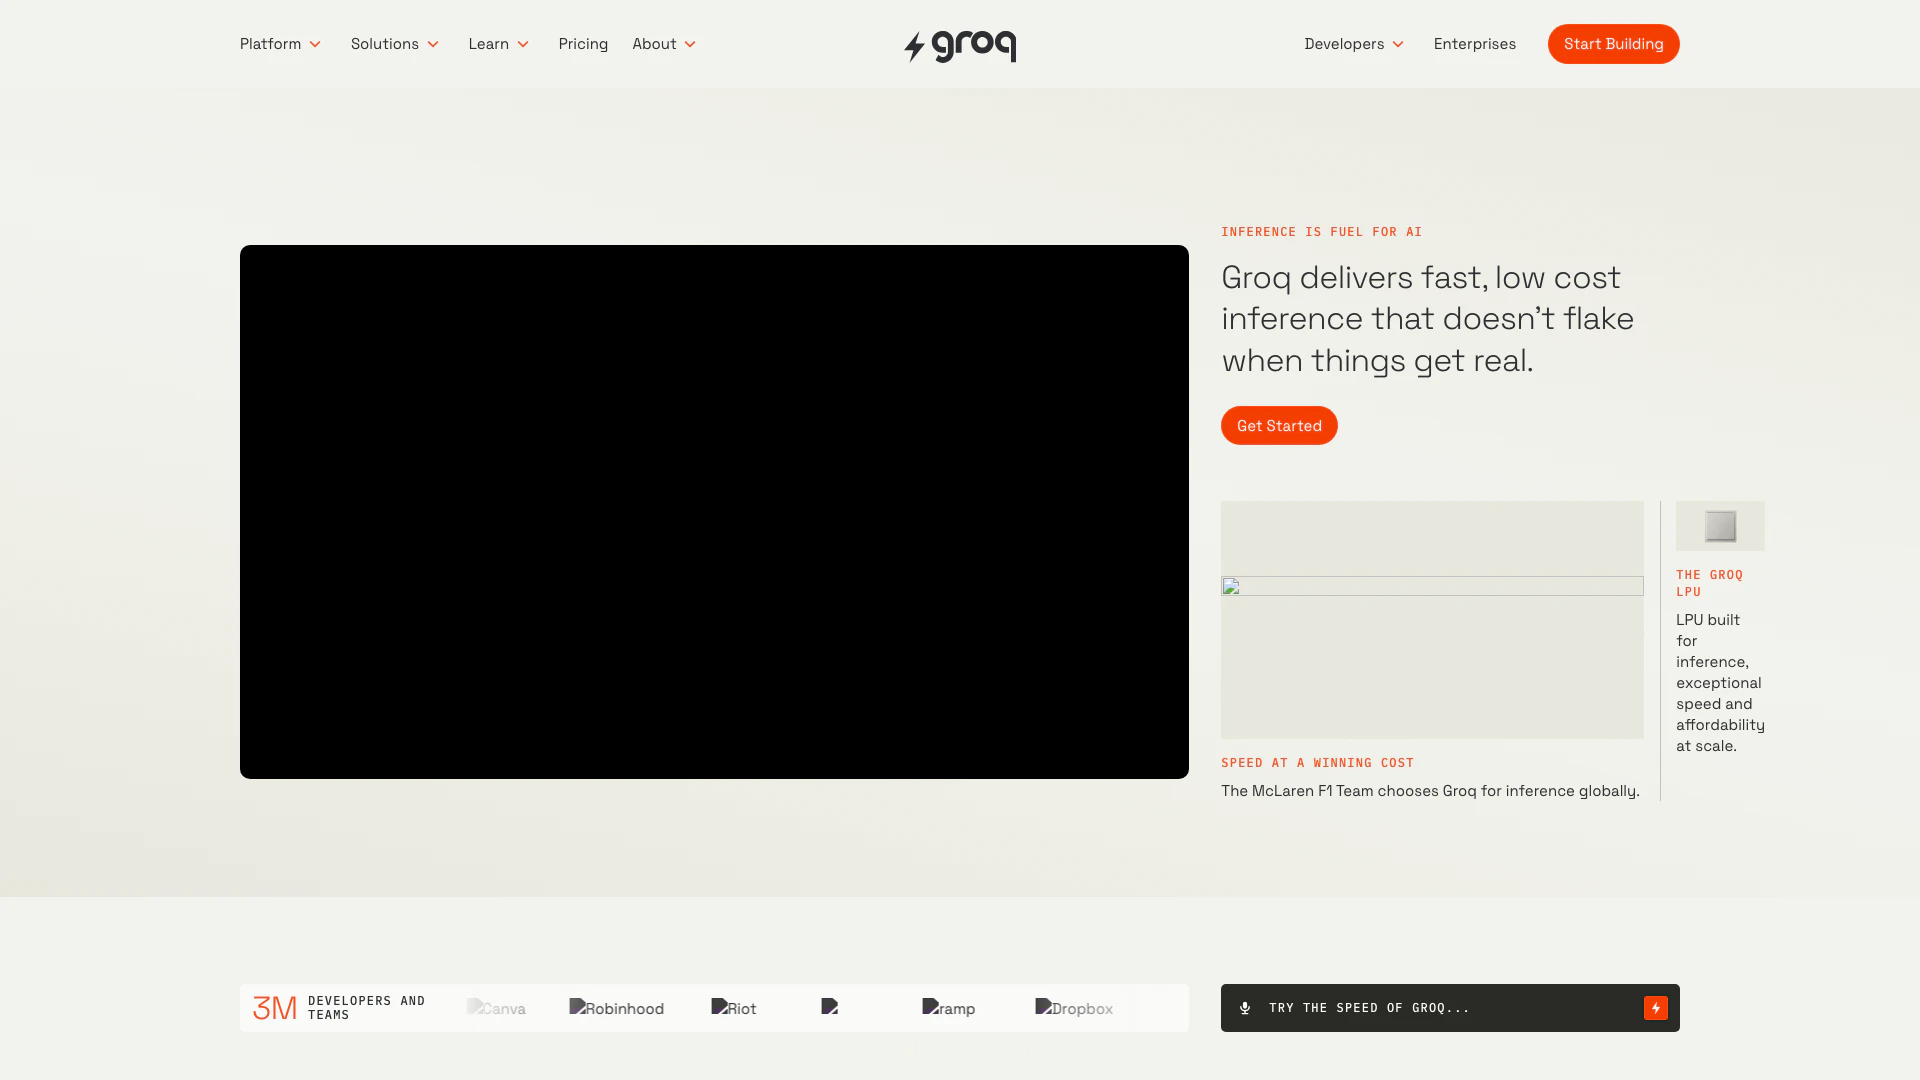Click the Riot logo
Image resolution: width=1920 pixels, height=1080 pixels.
click(733, 1008)
